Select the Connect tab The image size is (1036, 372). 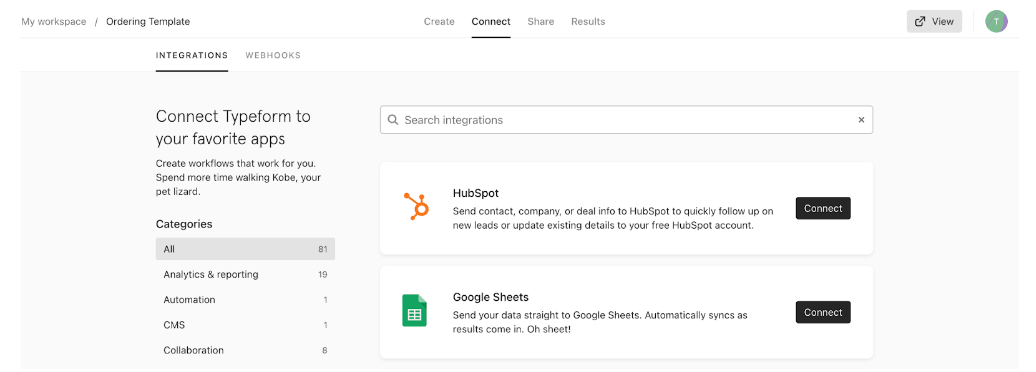pyautogui.click(x=491, y=21)
